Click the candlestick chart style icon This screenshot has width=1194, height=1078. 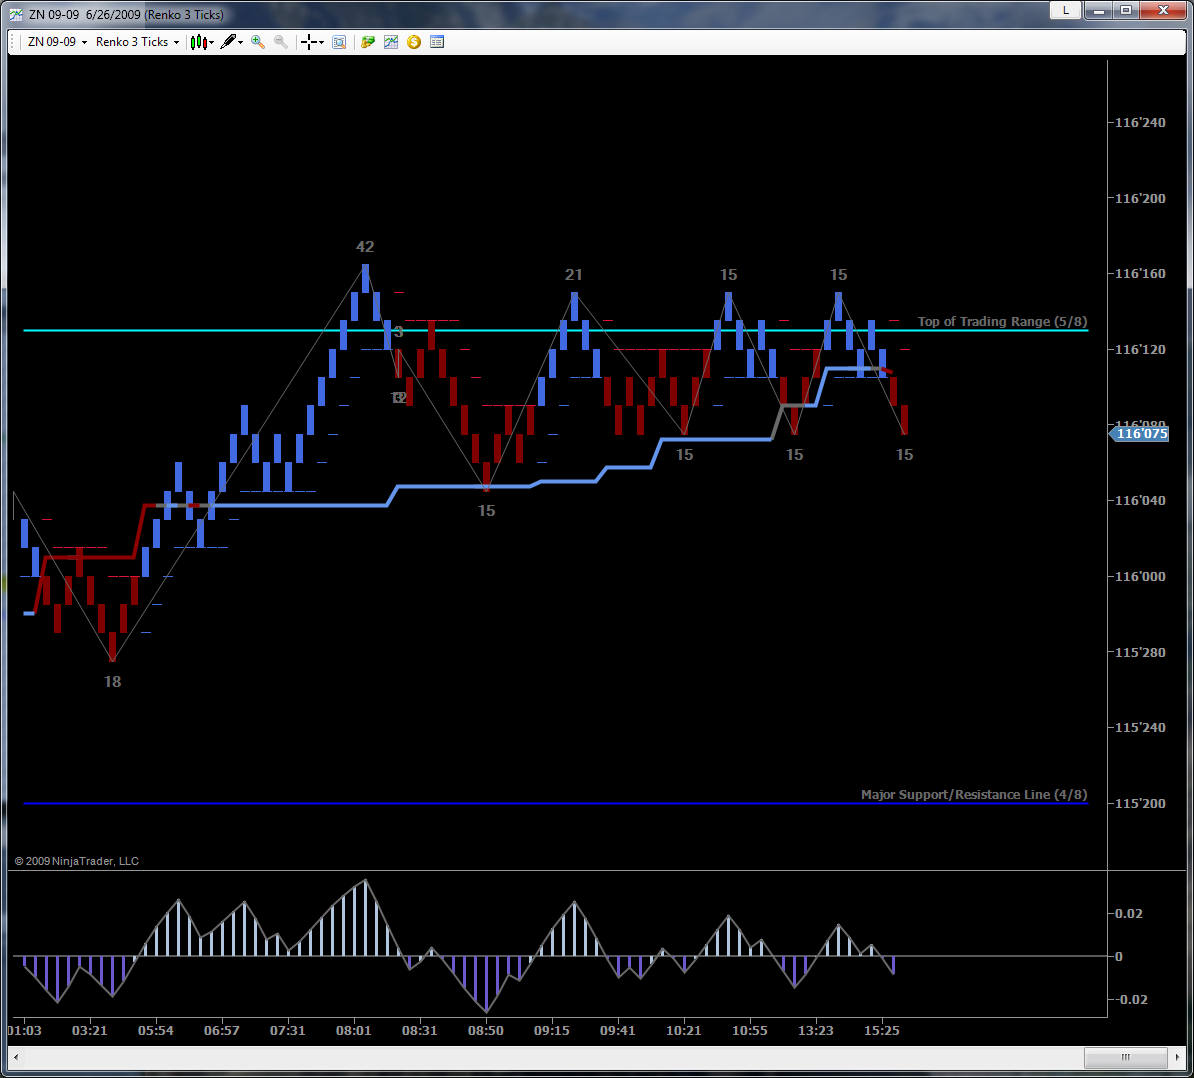point(198,42)
